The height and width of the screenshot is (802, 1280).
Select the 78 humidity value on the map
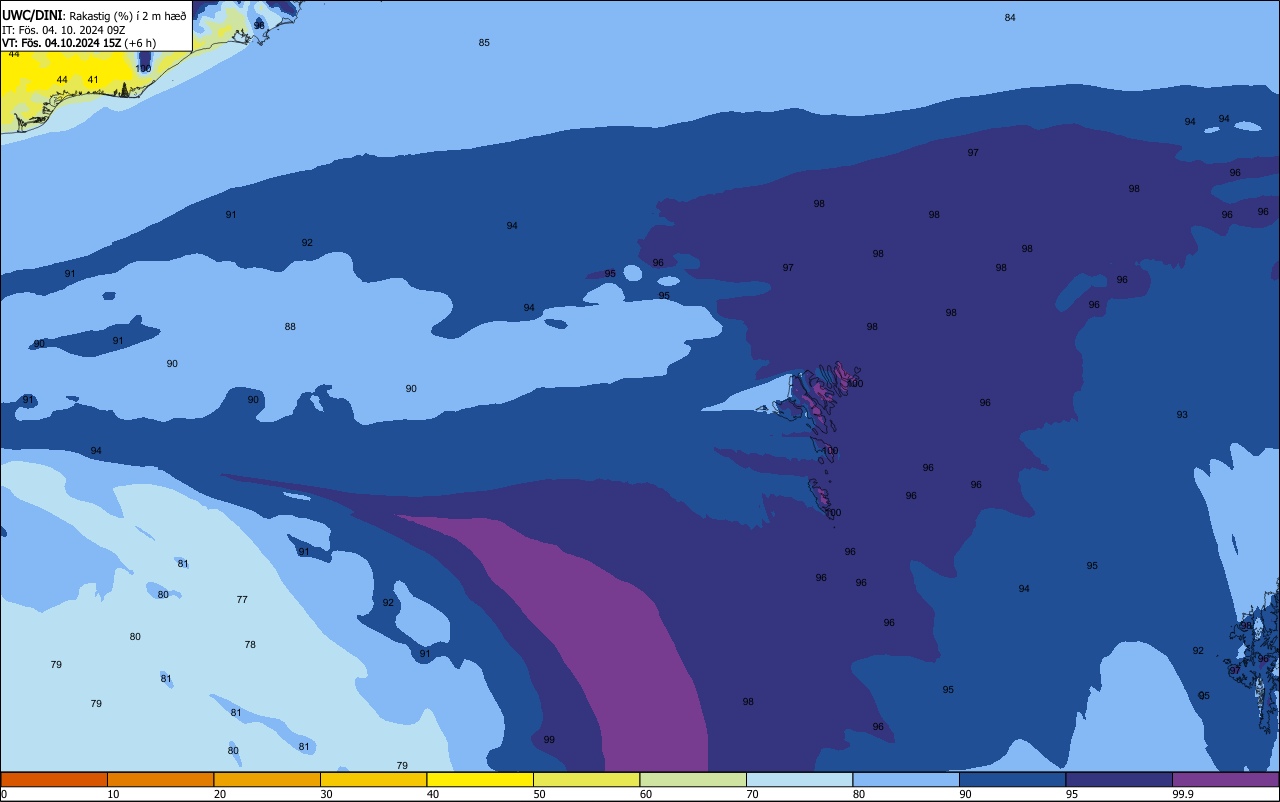click(250, 645)
